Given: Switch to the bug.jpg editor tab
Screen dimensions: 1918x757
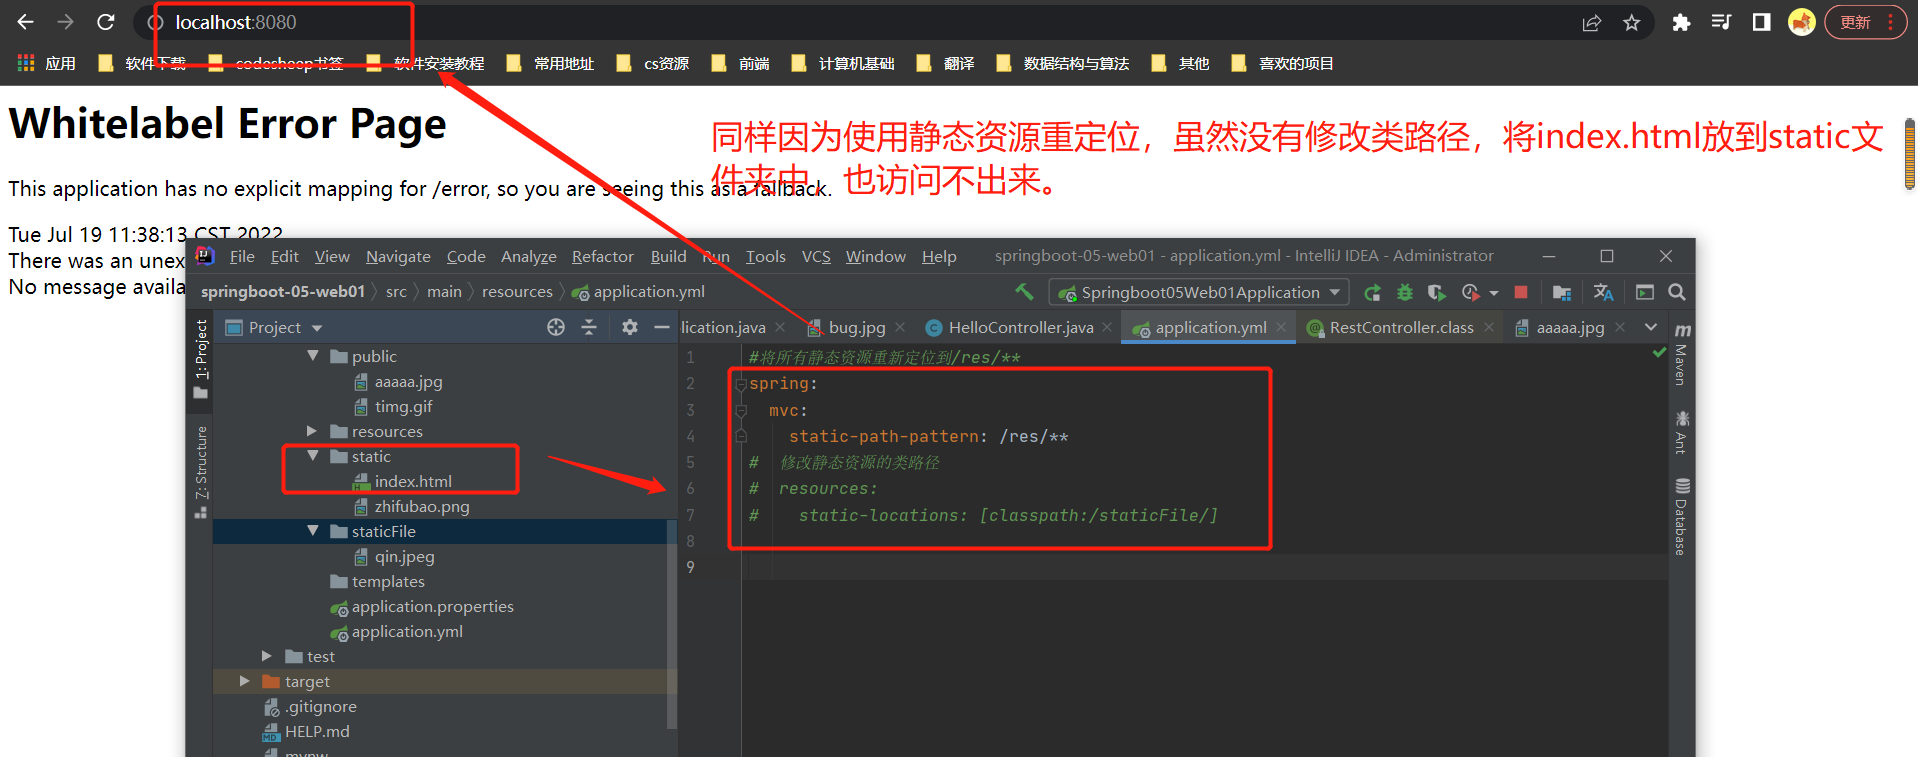Looking at the screenshot, I should pyautogui.click(x=856, y=327).
